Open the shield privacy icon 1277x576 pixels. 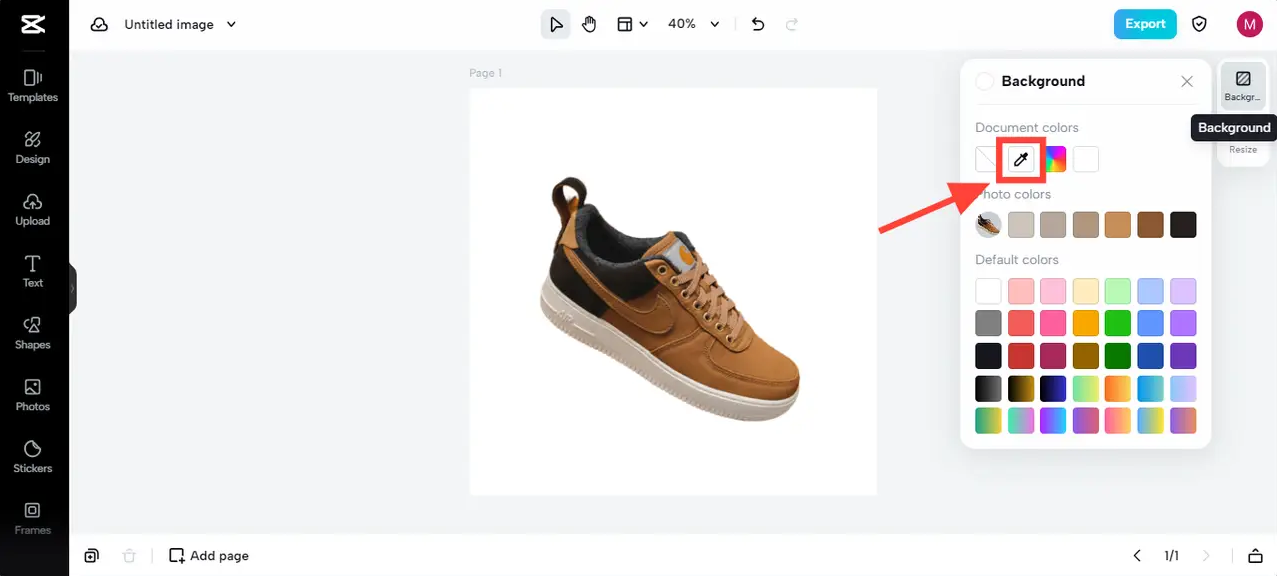[1198, 24]
